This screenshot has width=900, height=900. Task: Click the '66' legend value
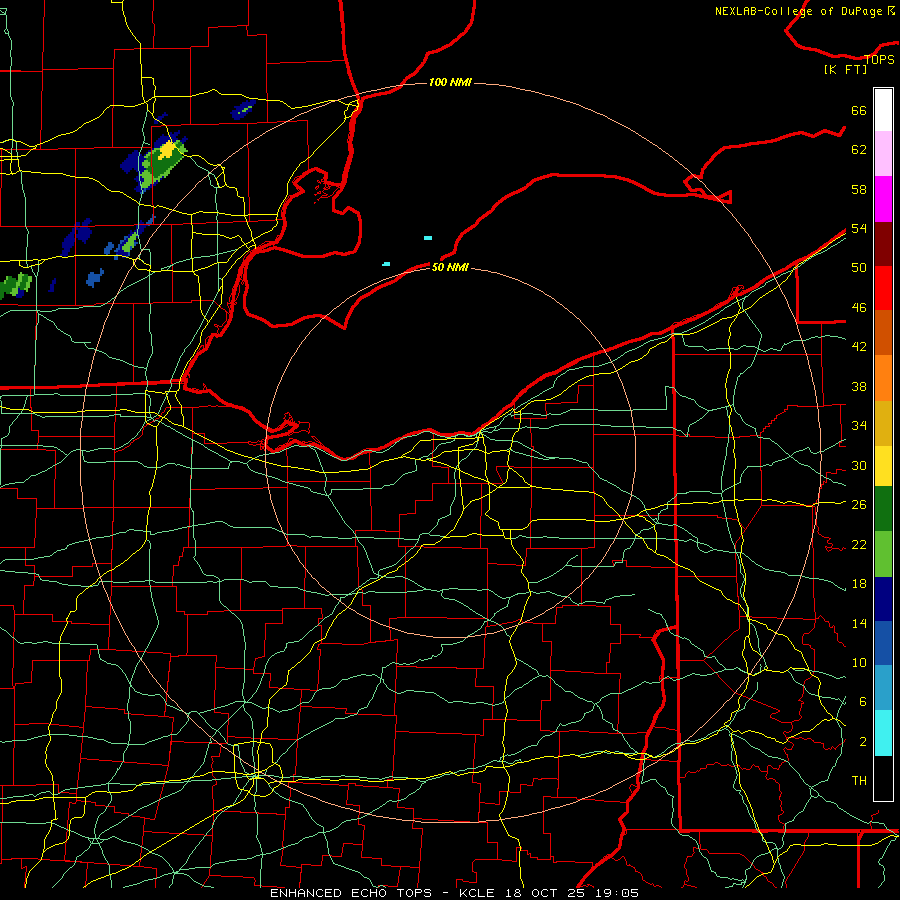tap(859, 110)
